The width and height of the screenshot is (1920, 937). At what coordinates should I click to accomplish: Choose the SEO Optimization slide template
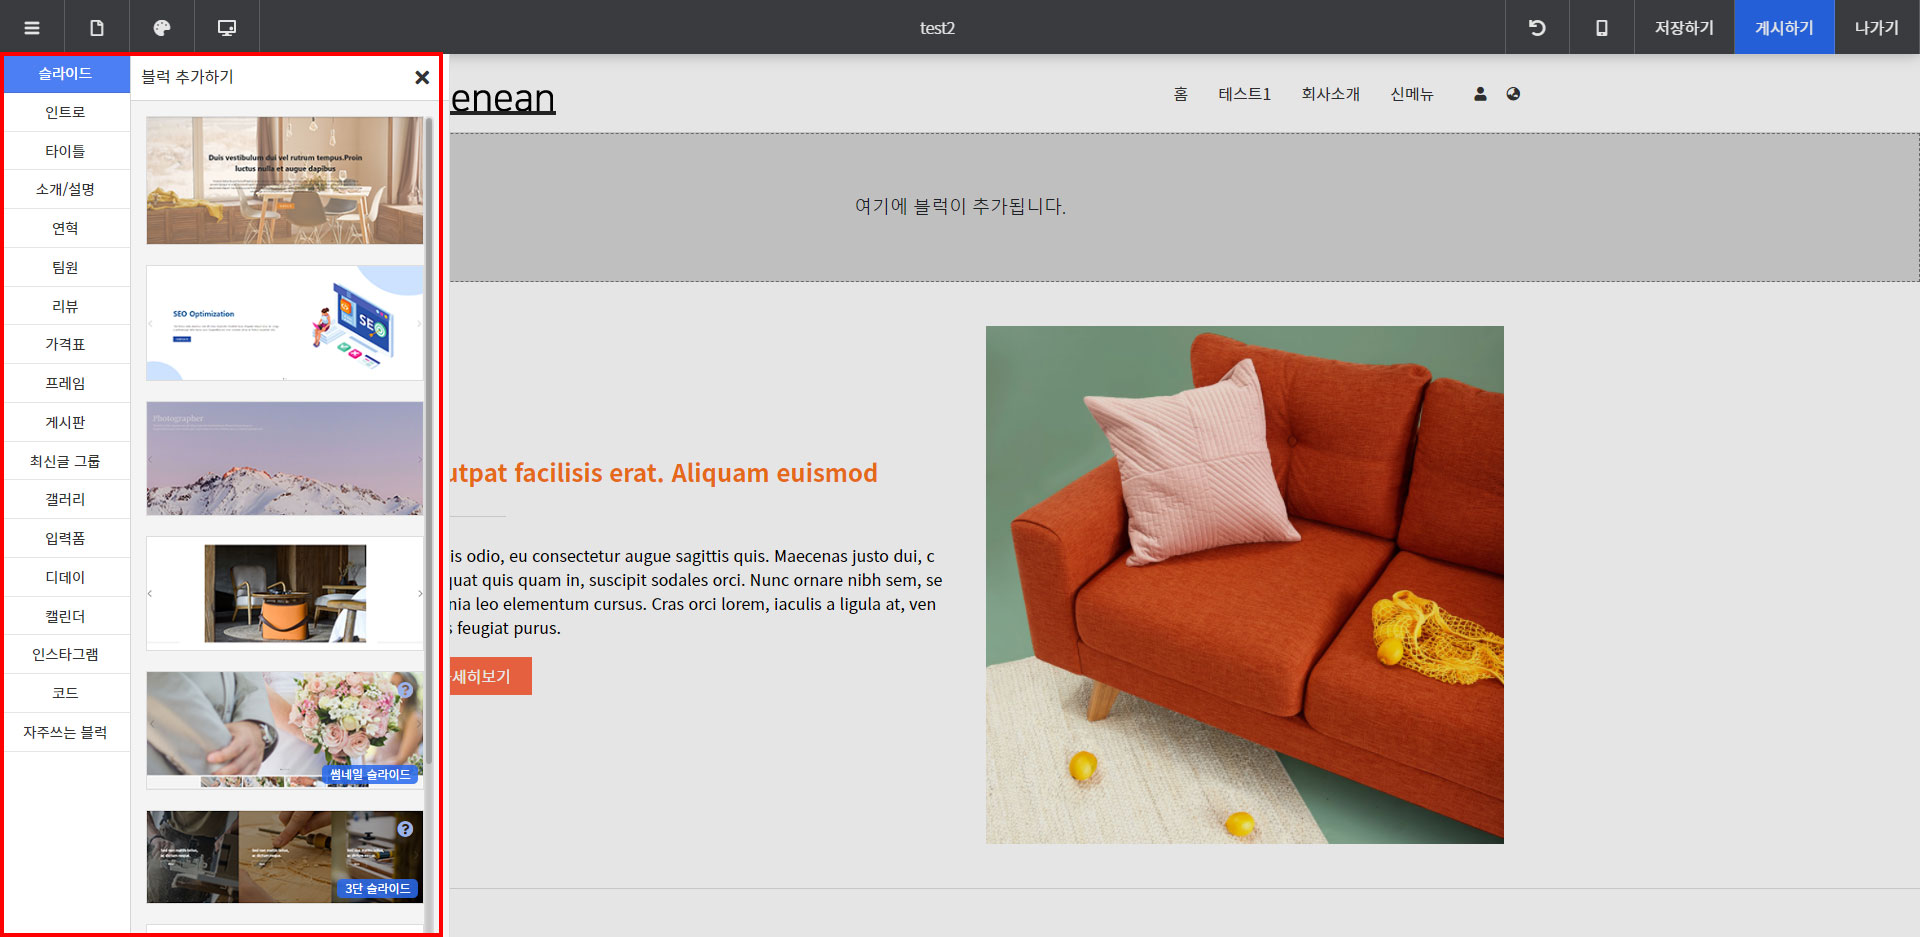[x=285, y=323]
